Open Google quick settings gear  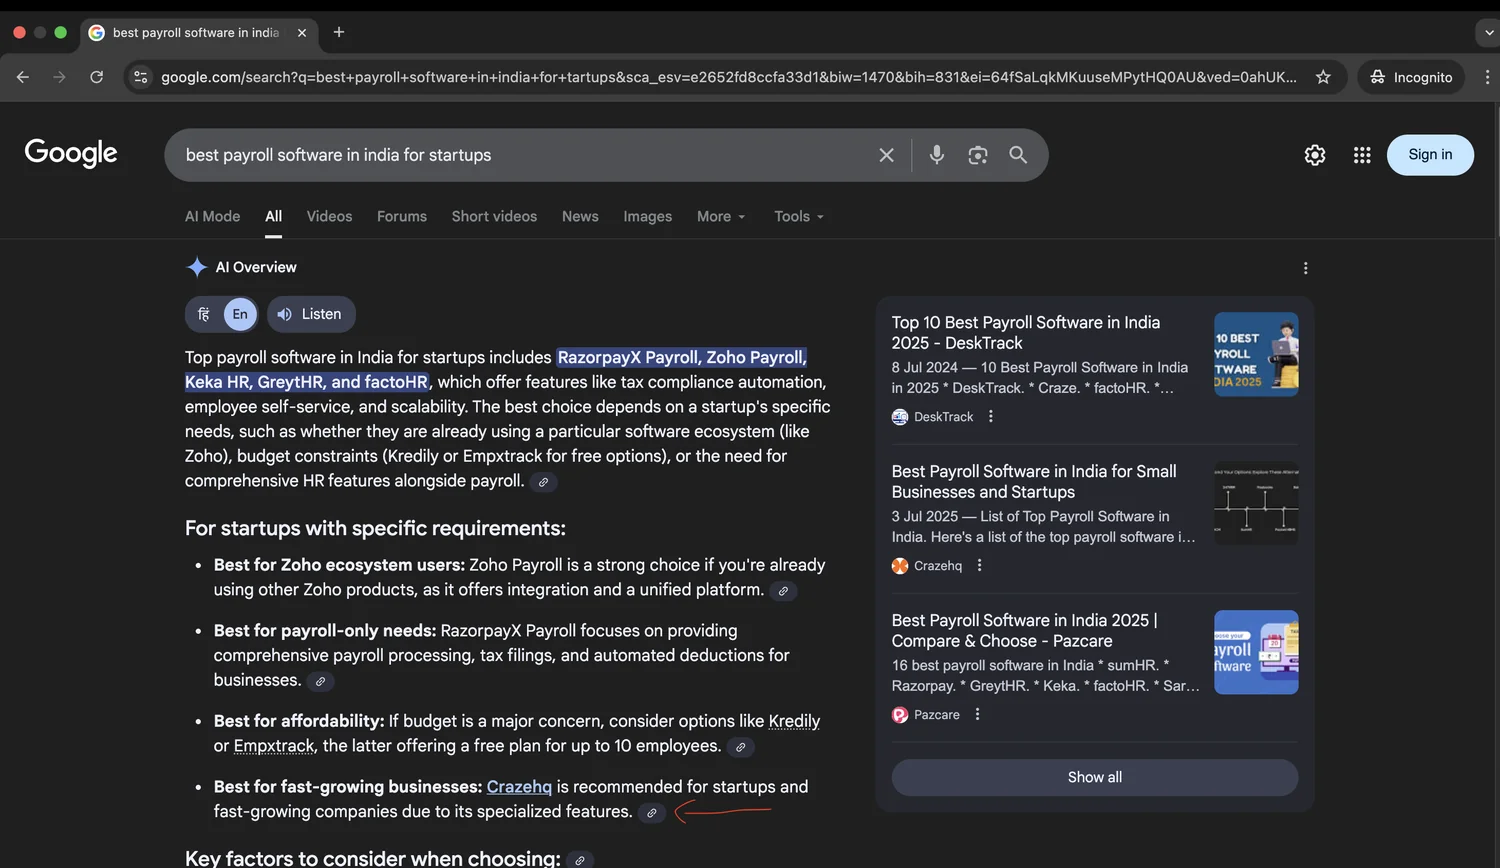pos(1315,155)
